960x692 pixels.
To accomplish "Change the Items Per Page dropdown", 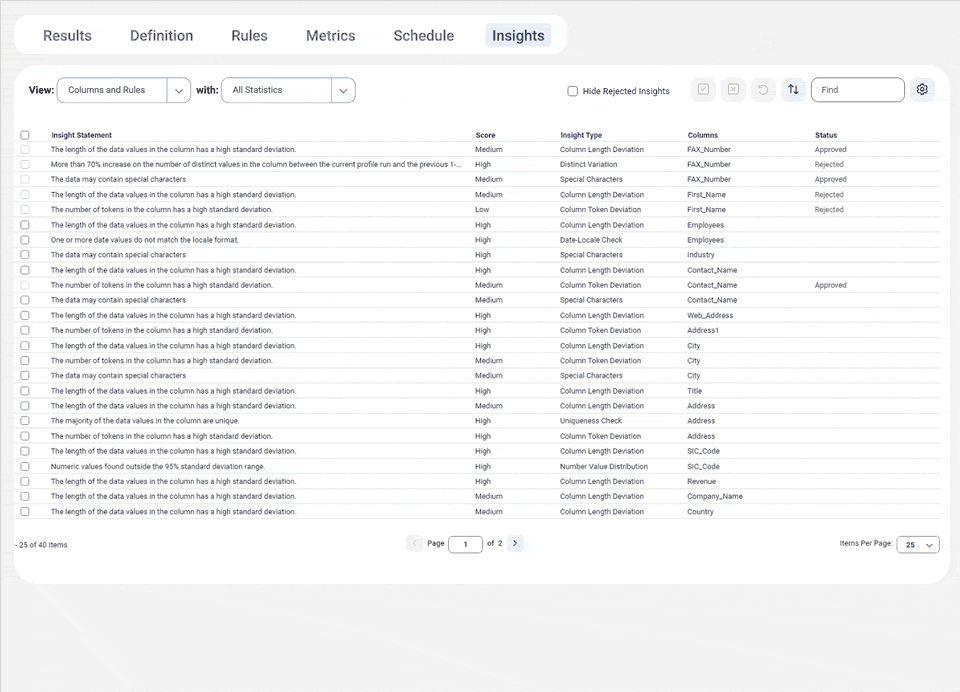I will pyautogui.click(x=917, y=544).
